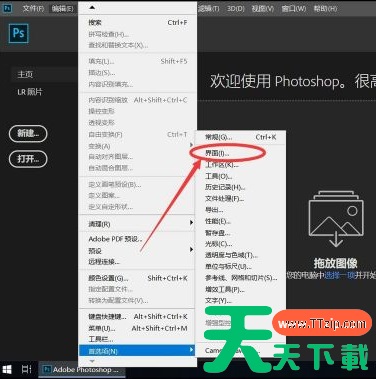Choose 定义自定形状... menu item

137,207
